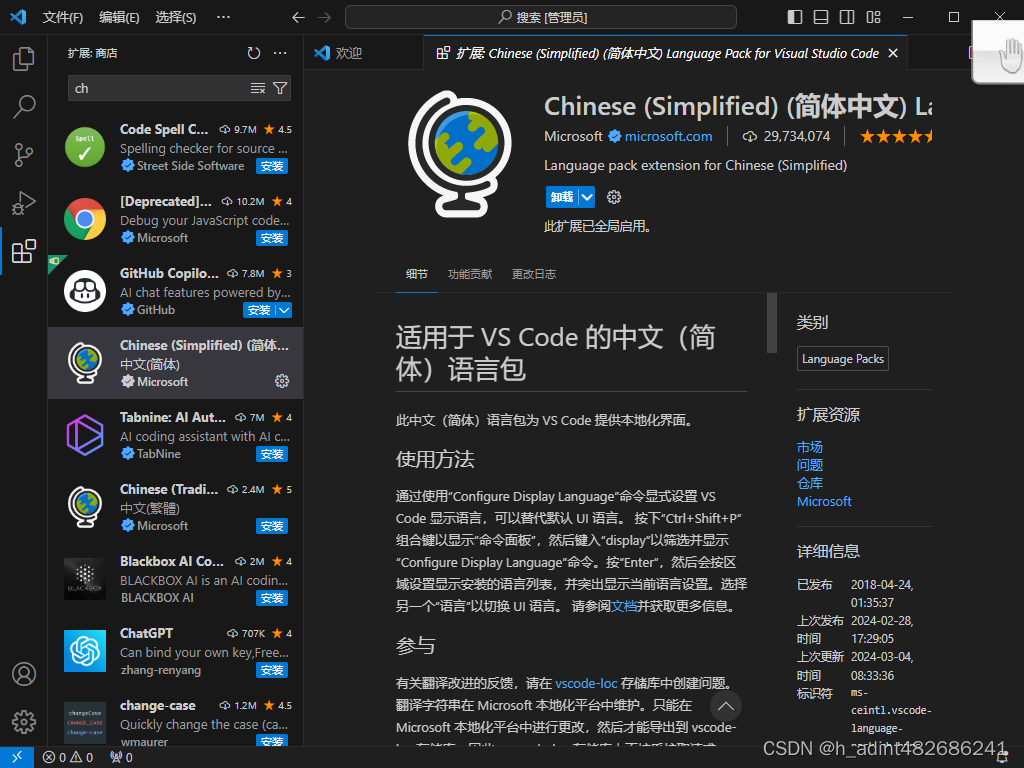Select the Extensions view icon
The height and width of the screenshot is (768, 1024).
point(24,251)
